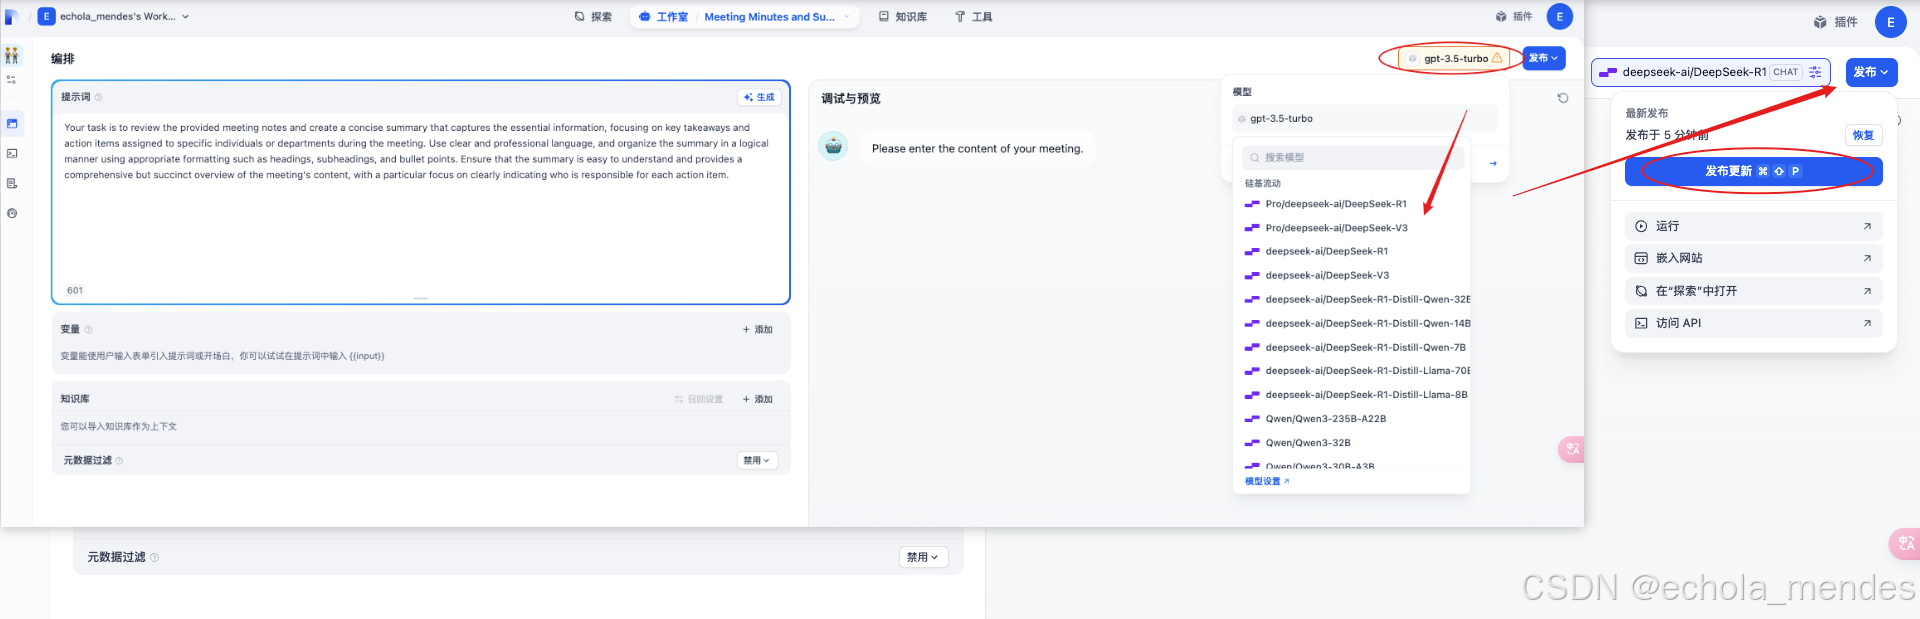Image resolution: width=1920 pixels, height=619 pixels.
Task: Click the gpt-3.5-turbo model selector button
Action: coord(1455,58)
